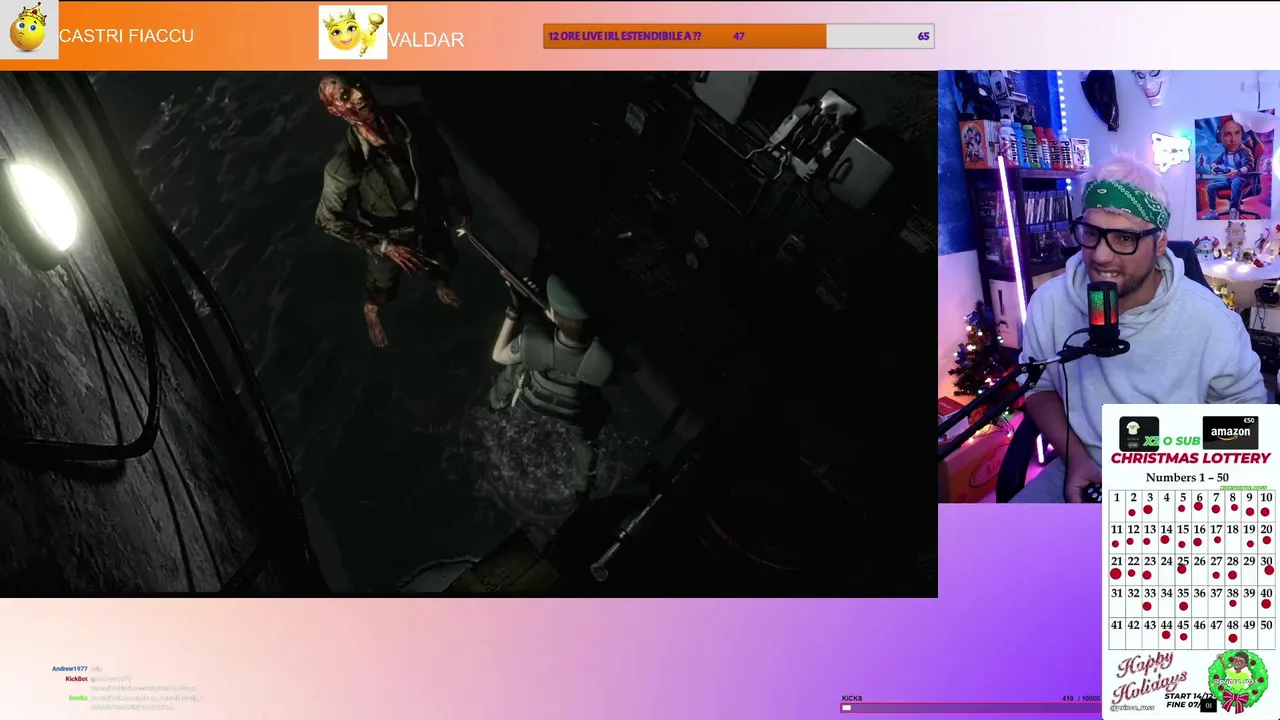This screenshot has width=1280, height=720.
Task: Click lottery number 21 cell
Action: (1116, 569)
